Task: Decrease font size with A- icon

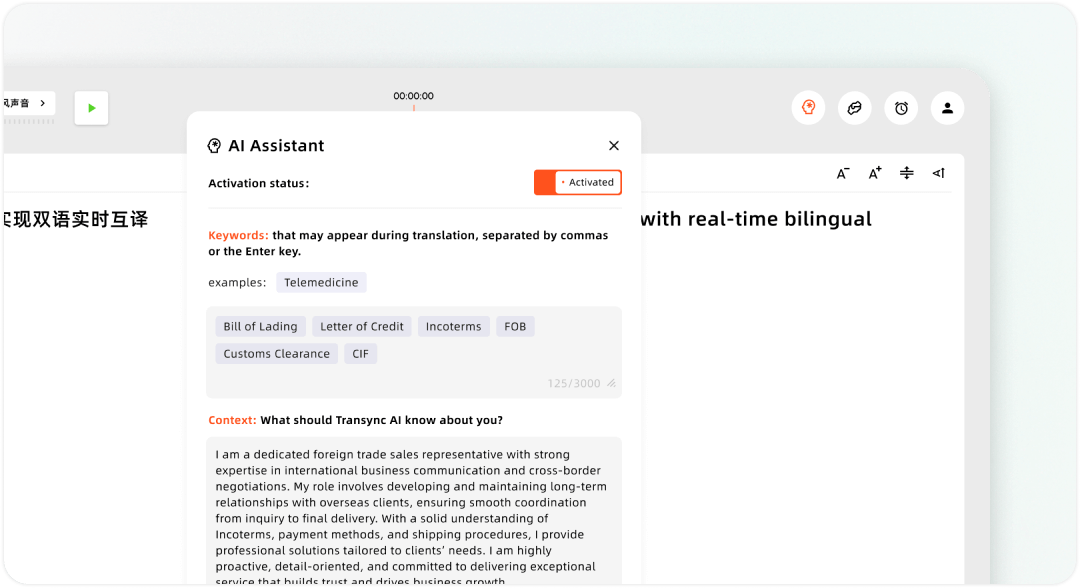Action: (842, 174)
